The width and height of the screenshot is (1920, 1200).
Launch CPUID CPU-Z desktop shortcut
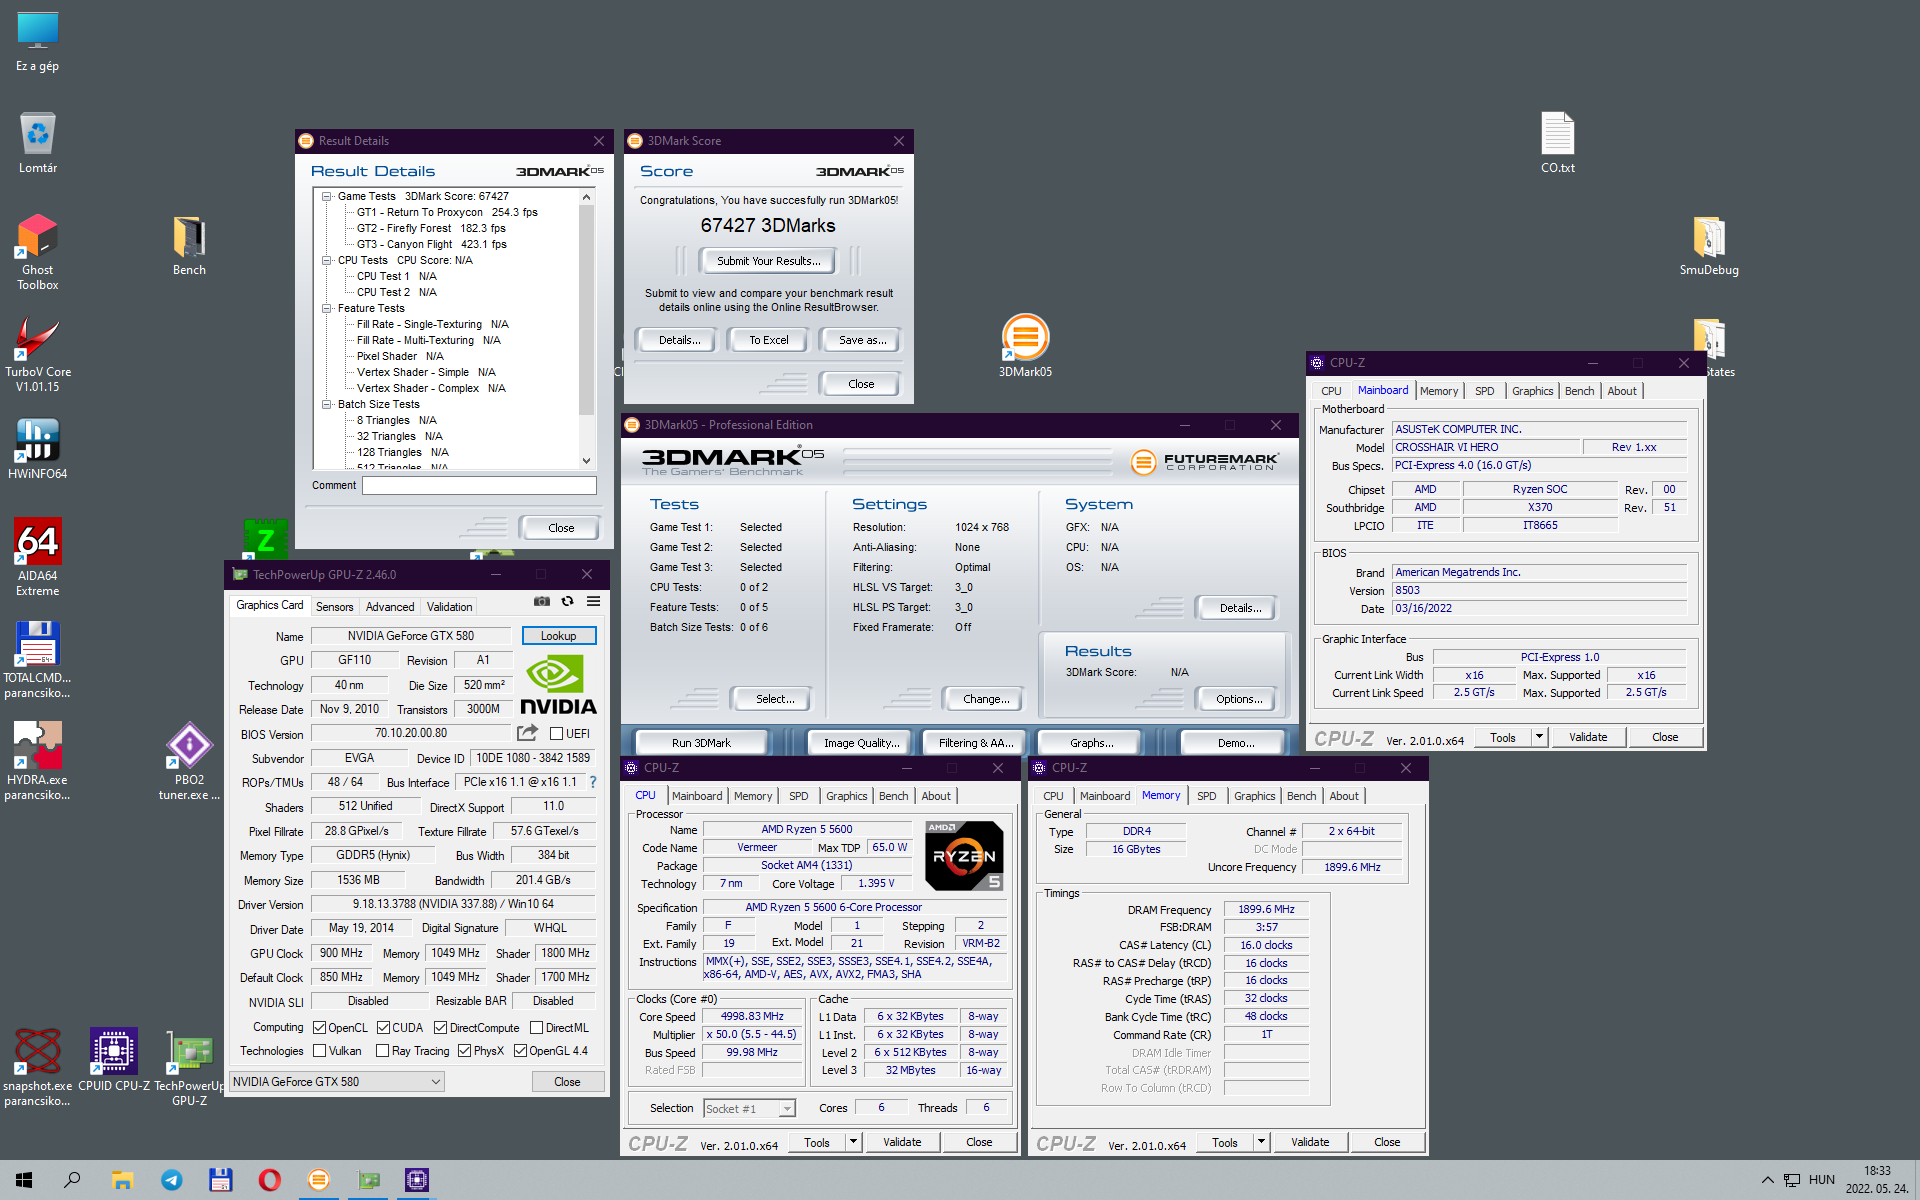coord(114,1060)
